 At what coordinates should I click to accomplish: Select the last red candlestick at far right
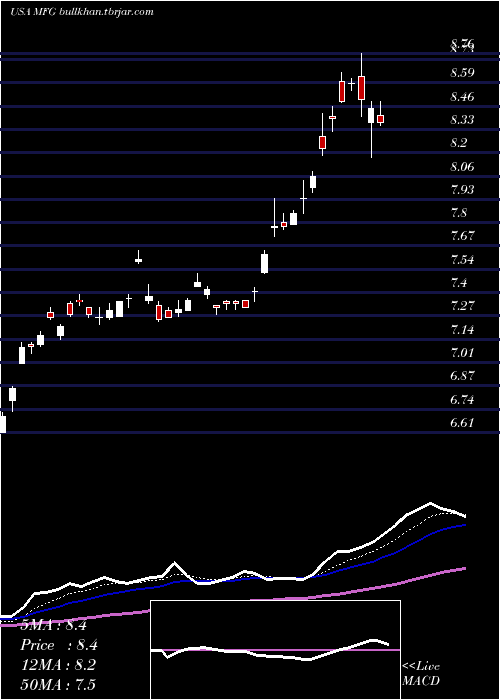[x=380, y=119]
